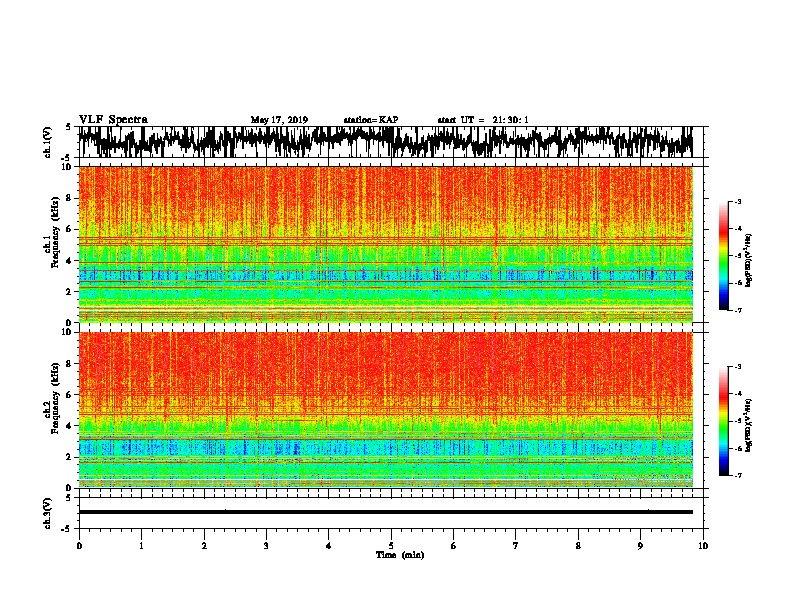The image size is (792, 612).
Task: Click the ch.1(V) waveform axis label
Action: (x=48, y=142)
